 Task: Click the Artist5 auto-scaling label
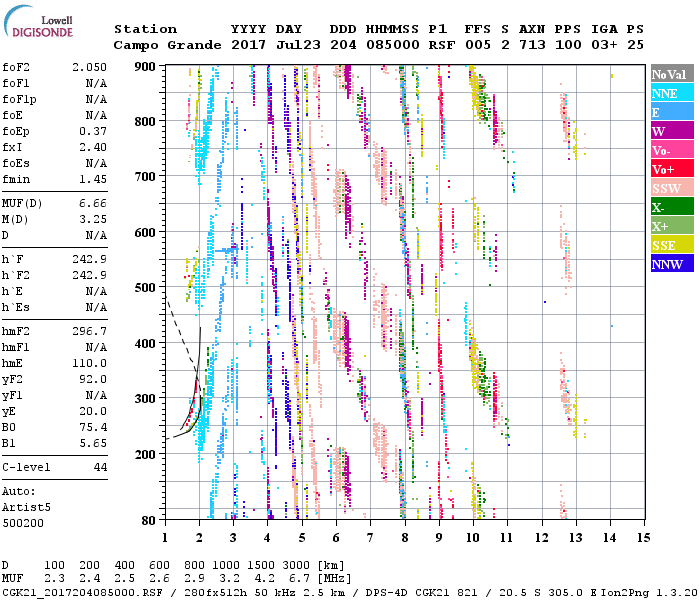pos(25,508)
